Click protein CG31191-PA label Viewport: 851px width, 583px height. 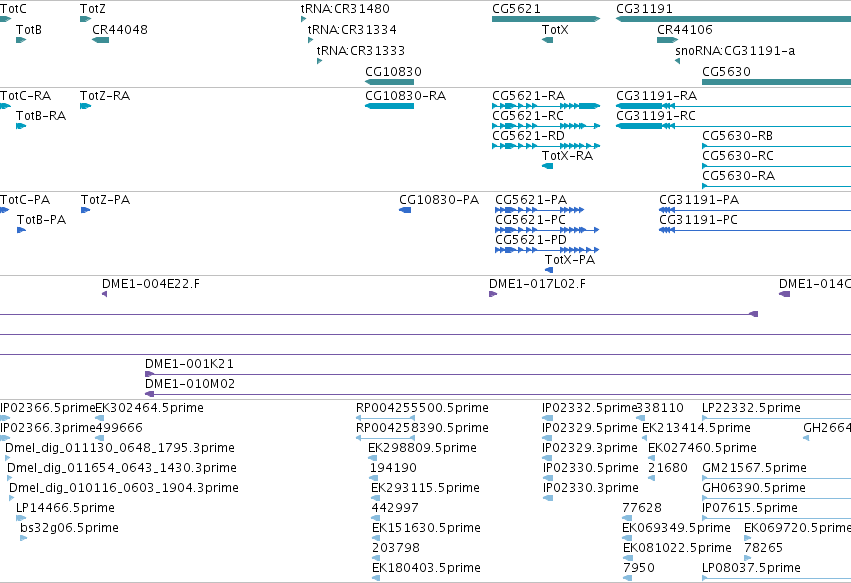(699, 200)
